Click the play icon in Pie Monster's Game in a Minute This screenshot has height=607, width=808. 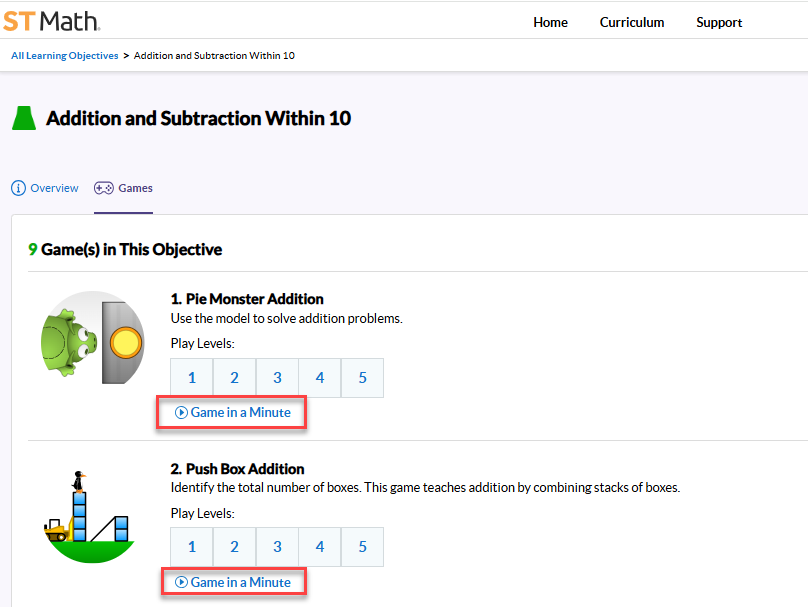(x=182, y=412)
